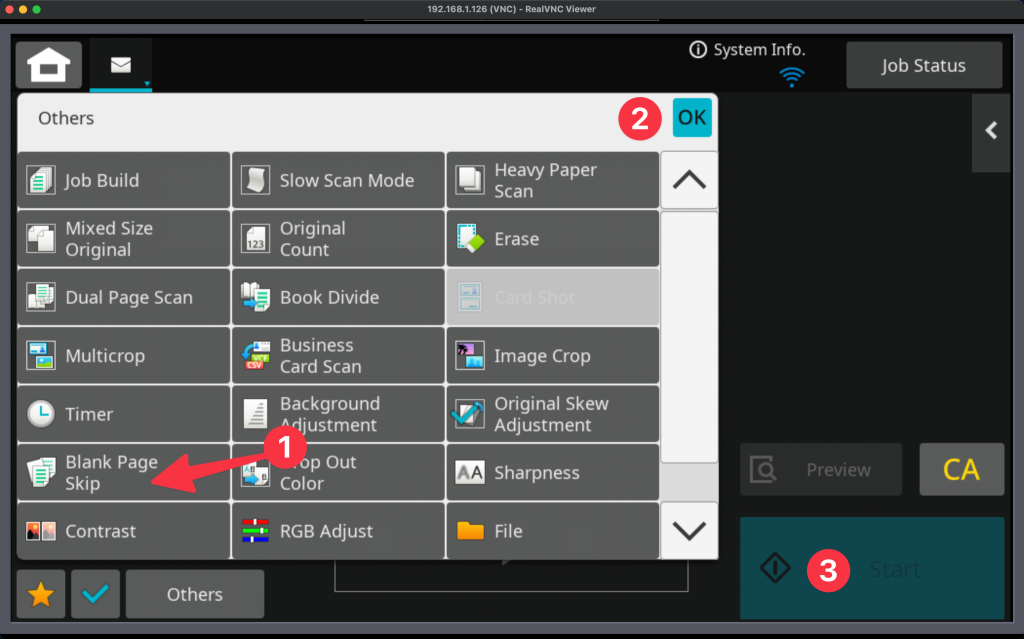Screen dimensions: 1024x639
Task: Open the Erase function
Action: click(552, 239)
